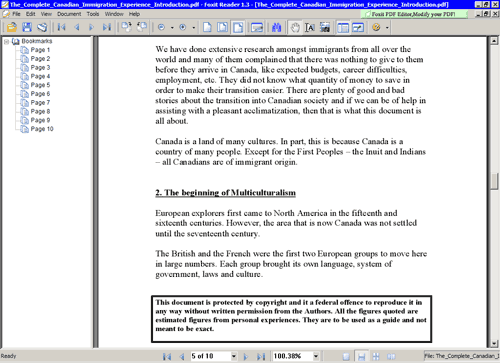The image size is (500, 363).
Task: Click the vertical scrollbar thumb
Action: (494, 181)
